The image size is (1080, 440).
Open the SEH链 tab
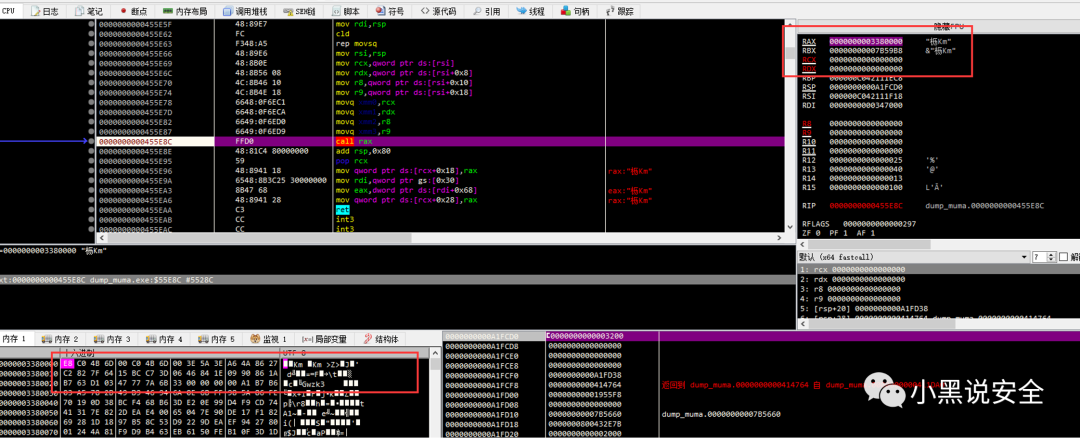pos(300,12)
